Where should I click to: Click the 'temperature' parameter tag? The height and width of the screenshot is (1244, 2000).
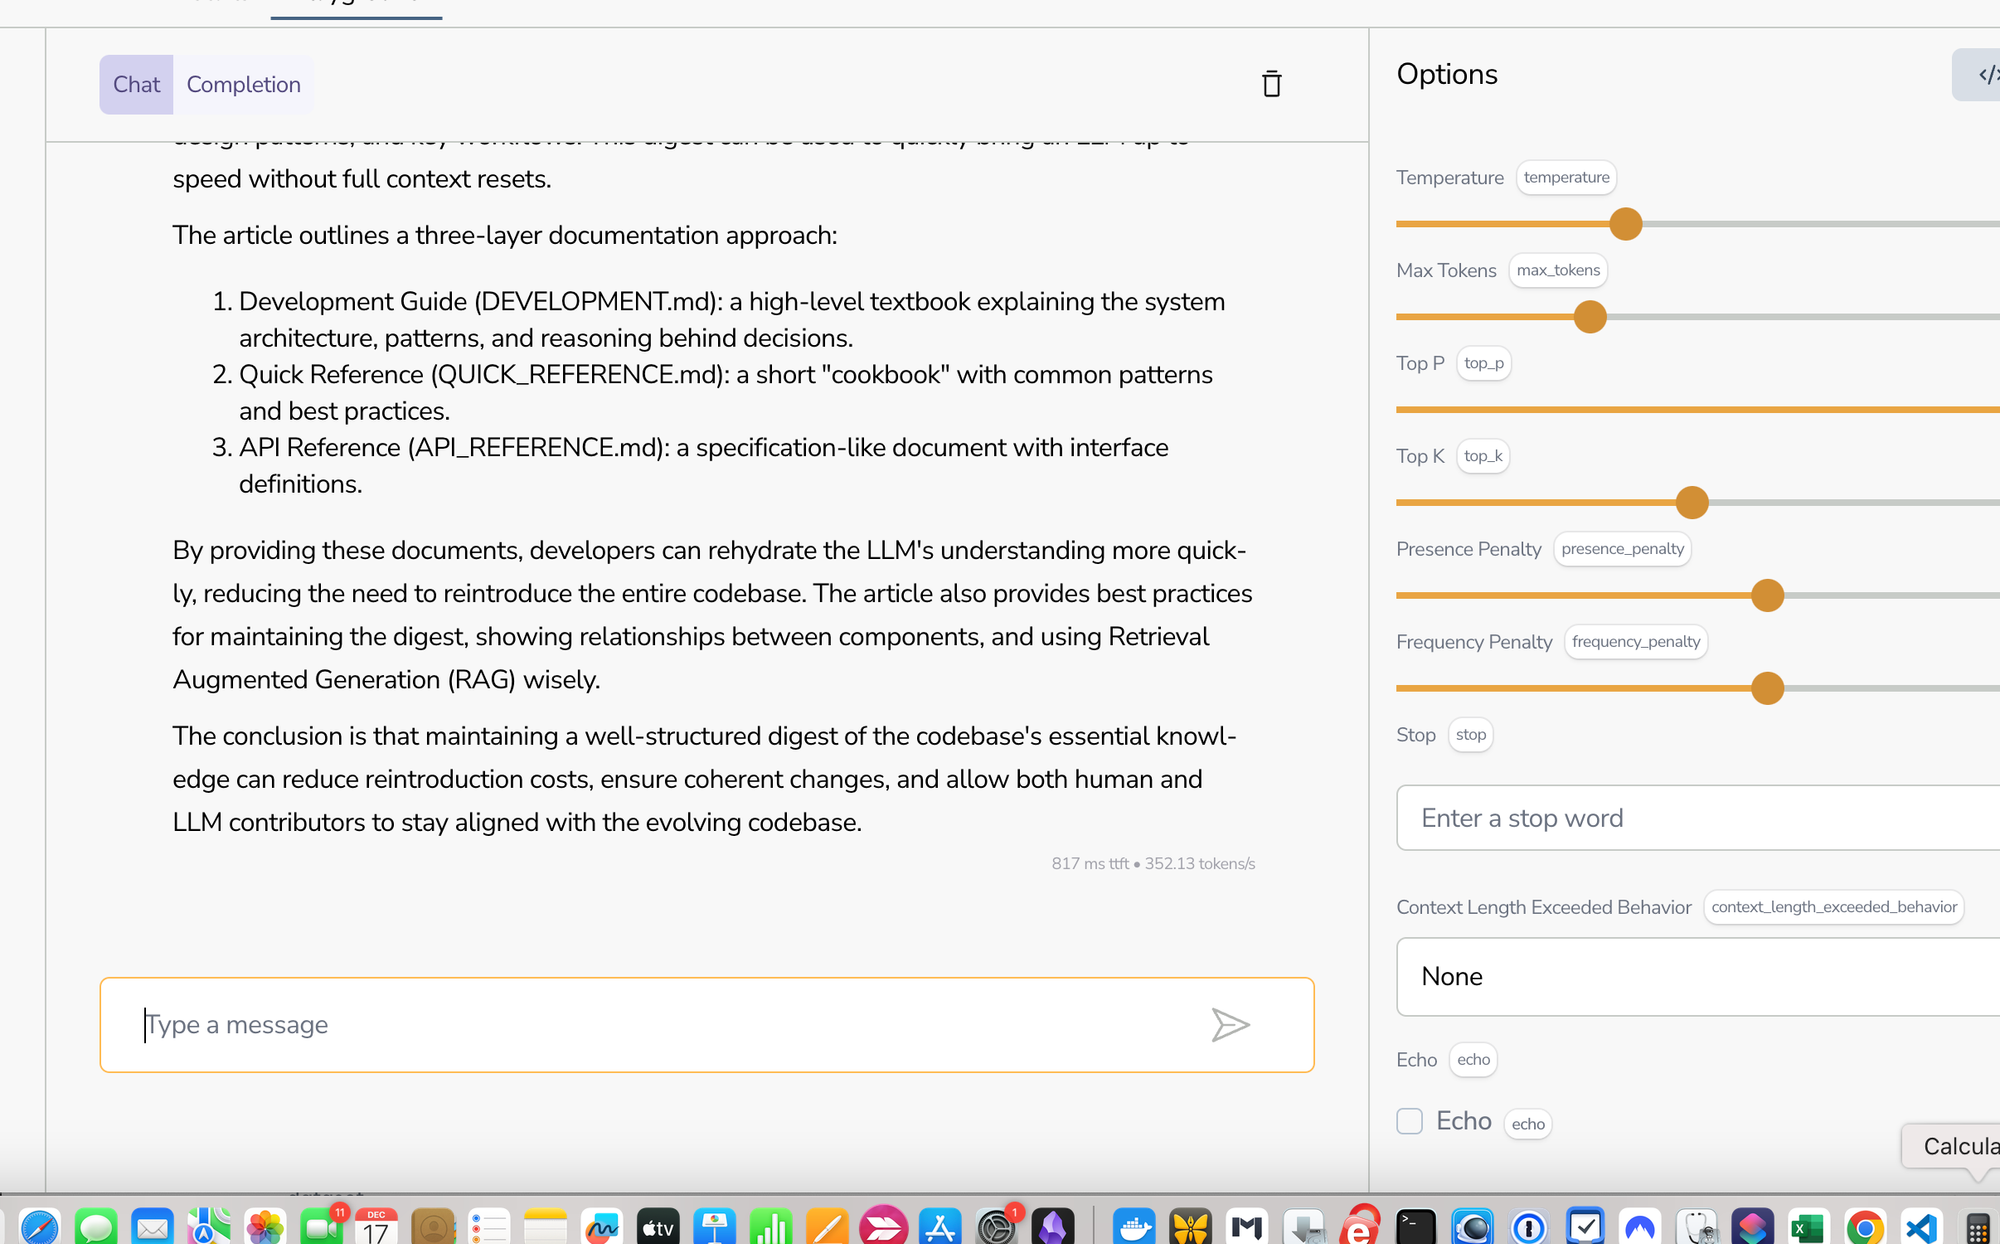(1567, 177)
